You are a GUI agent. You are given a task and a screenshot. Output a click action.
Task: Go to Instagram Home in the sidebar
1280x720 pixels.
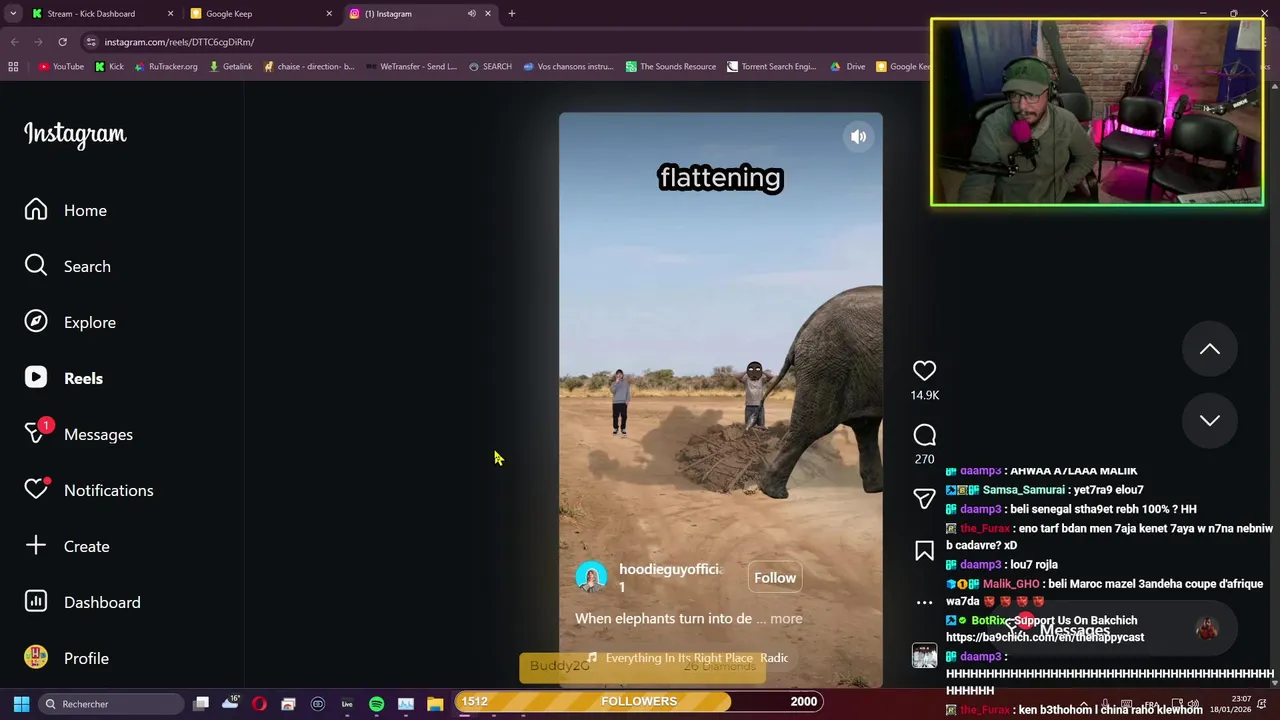(66, 210)
